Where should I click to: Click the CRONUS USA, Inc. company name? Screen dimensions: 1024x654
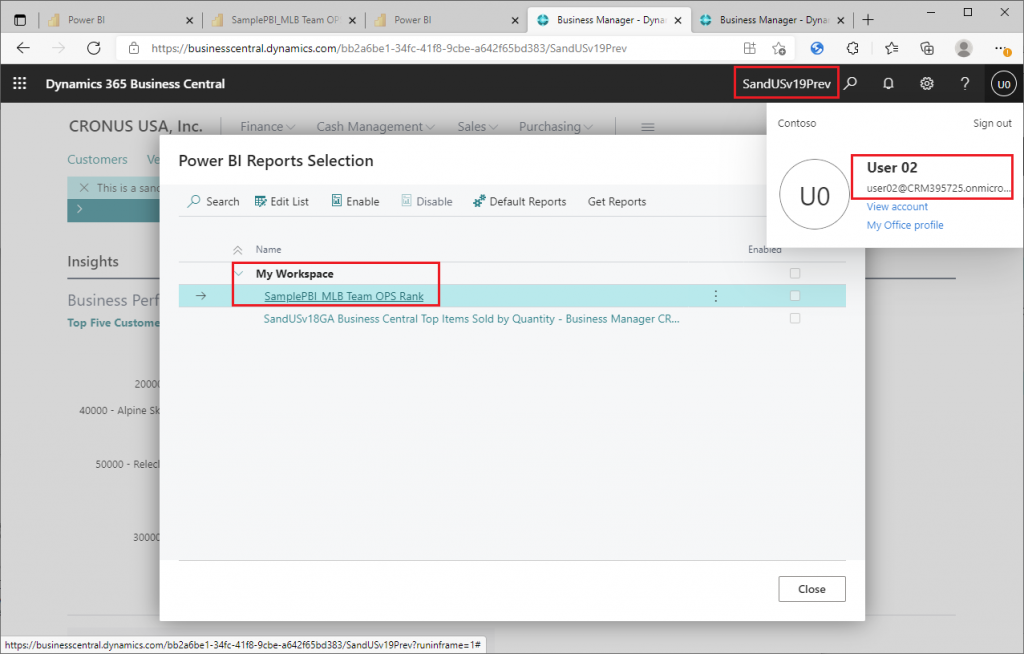coord(136,126)
